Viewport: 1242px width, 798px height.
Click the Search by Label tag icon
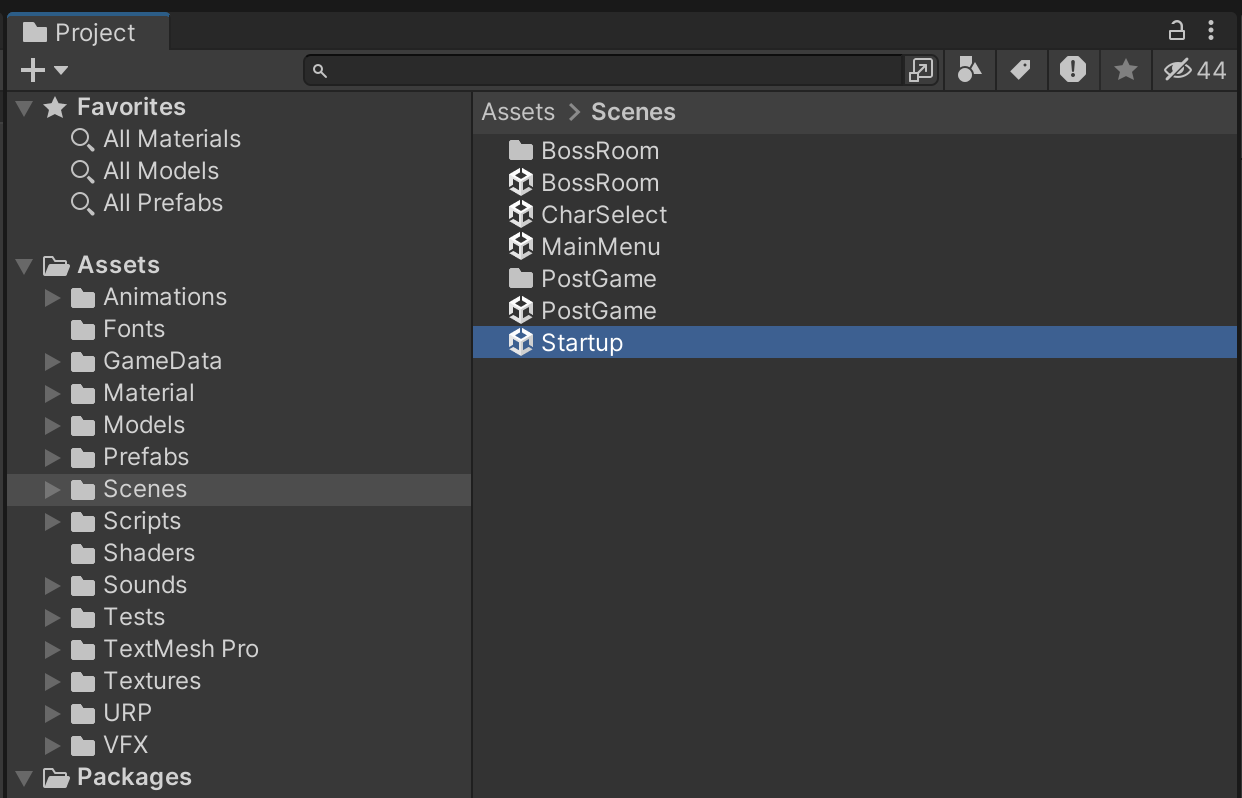pyautogui.click(x=1020, y=70)
